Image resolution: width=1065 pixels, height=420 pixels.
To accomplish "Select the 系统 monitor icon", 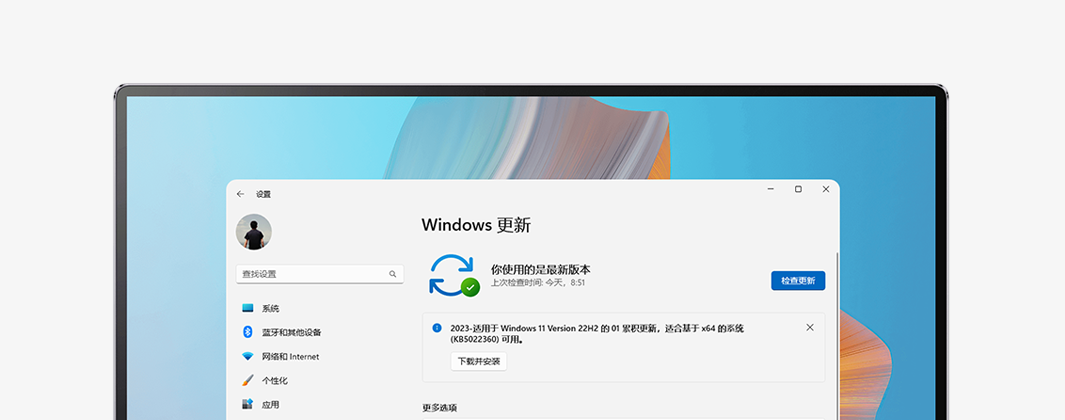I will pos(248,309).
